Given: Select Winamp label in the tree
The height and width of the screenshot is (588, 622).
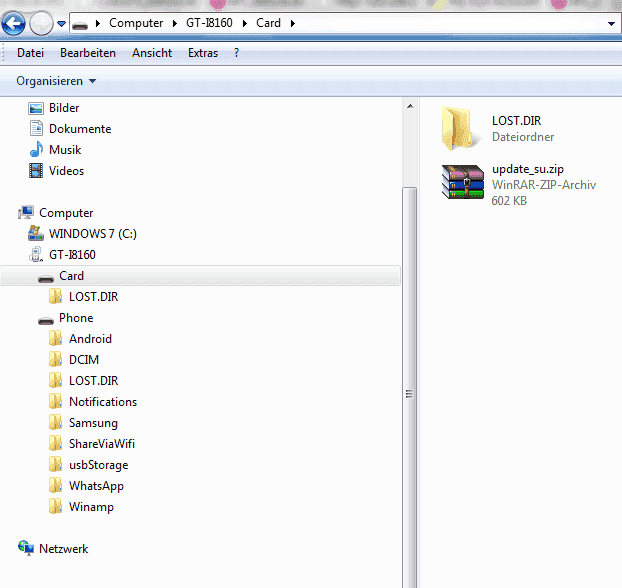Looking at the screenshot, I should click(x=91, y=507).
